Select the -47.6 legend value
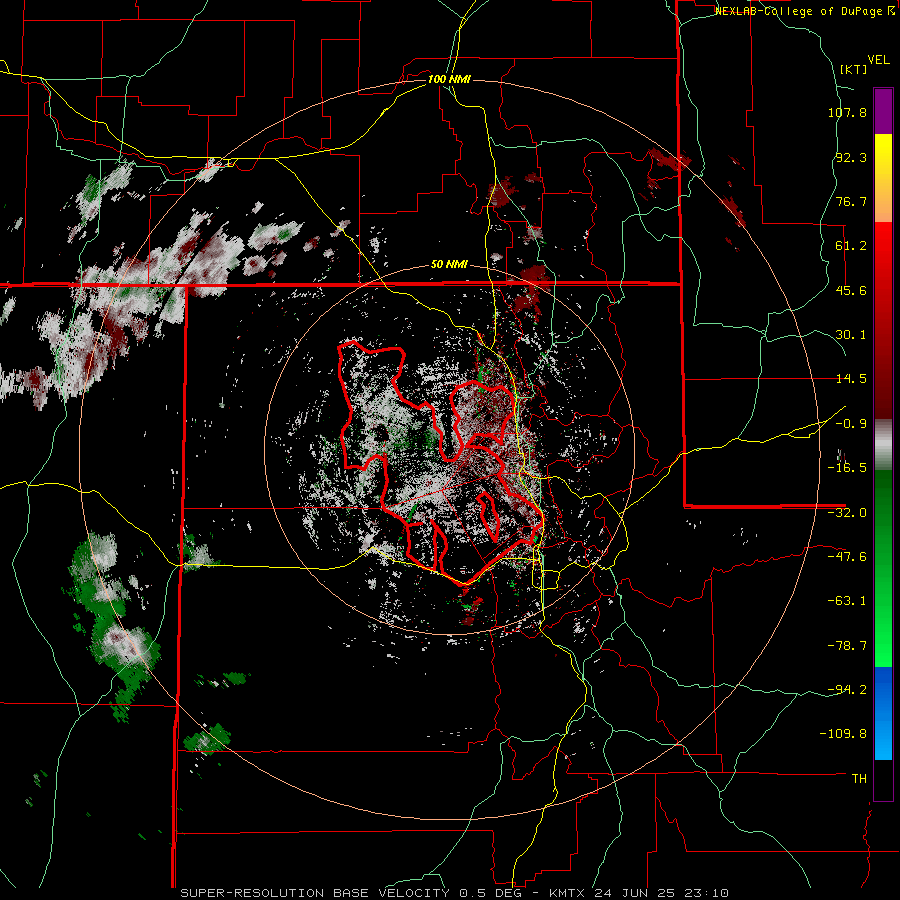This screenshot has width=900, height=900. (x=847, y=557)
